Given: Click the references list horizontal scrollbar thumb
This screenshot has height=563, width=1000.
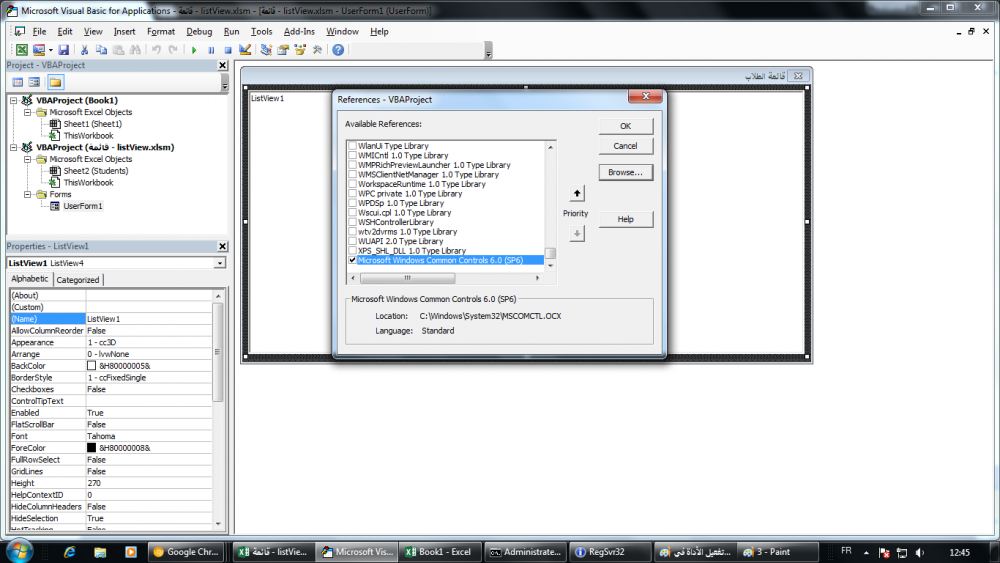Looking at the screenshot, I should (x=408, y=278).
